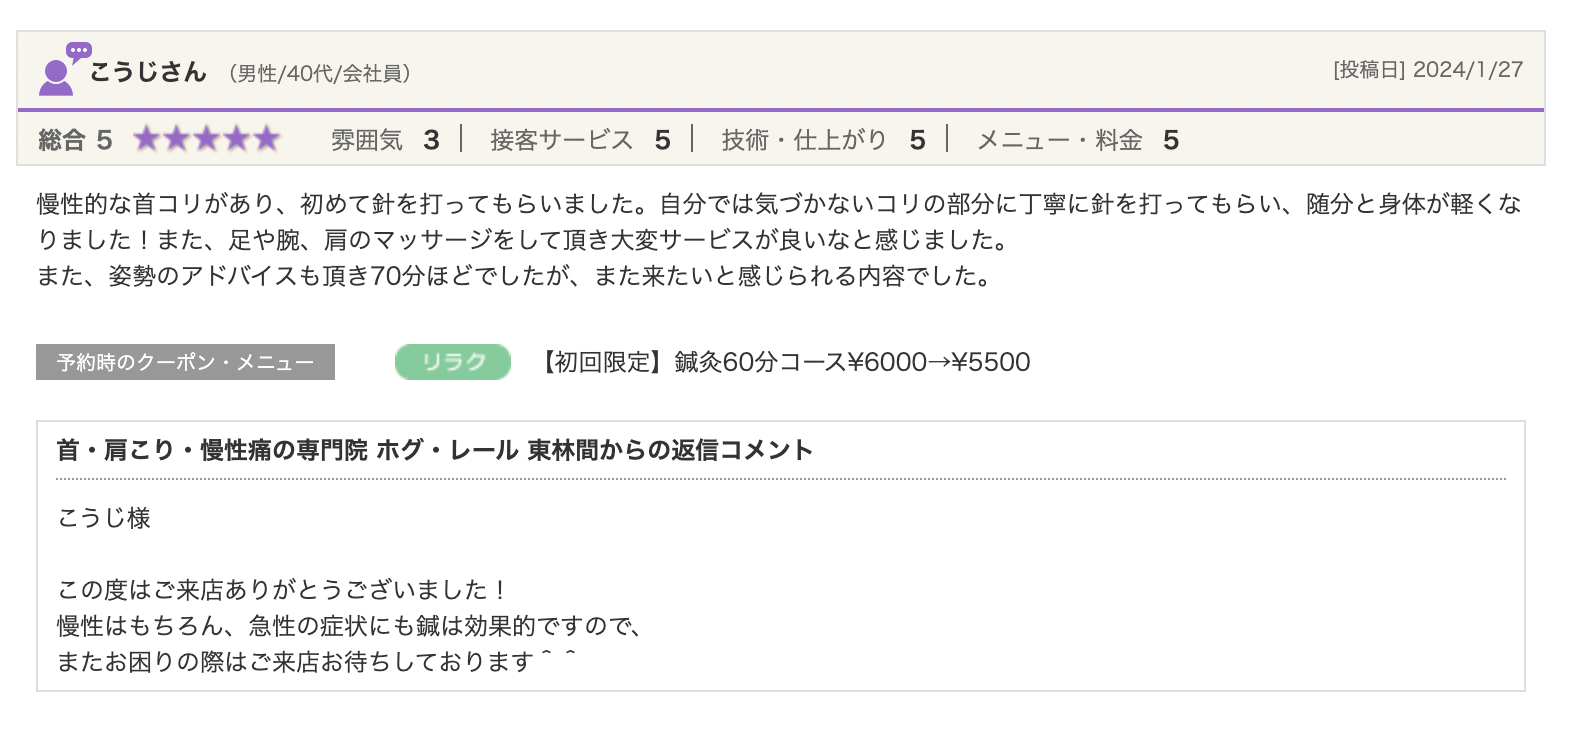Click the reply line この度はご来店ありがとうございました

click(x=283, y=590)
